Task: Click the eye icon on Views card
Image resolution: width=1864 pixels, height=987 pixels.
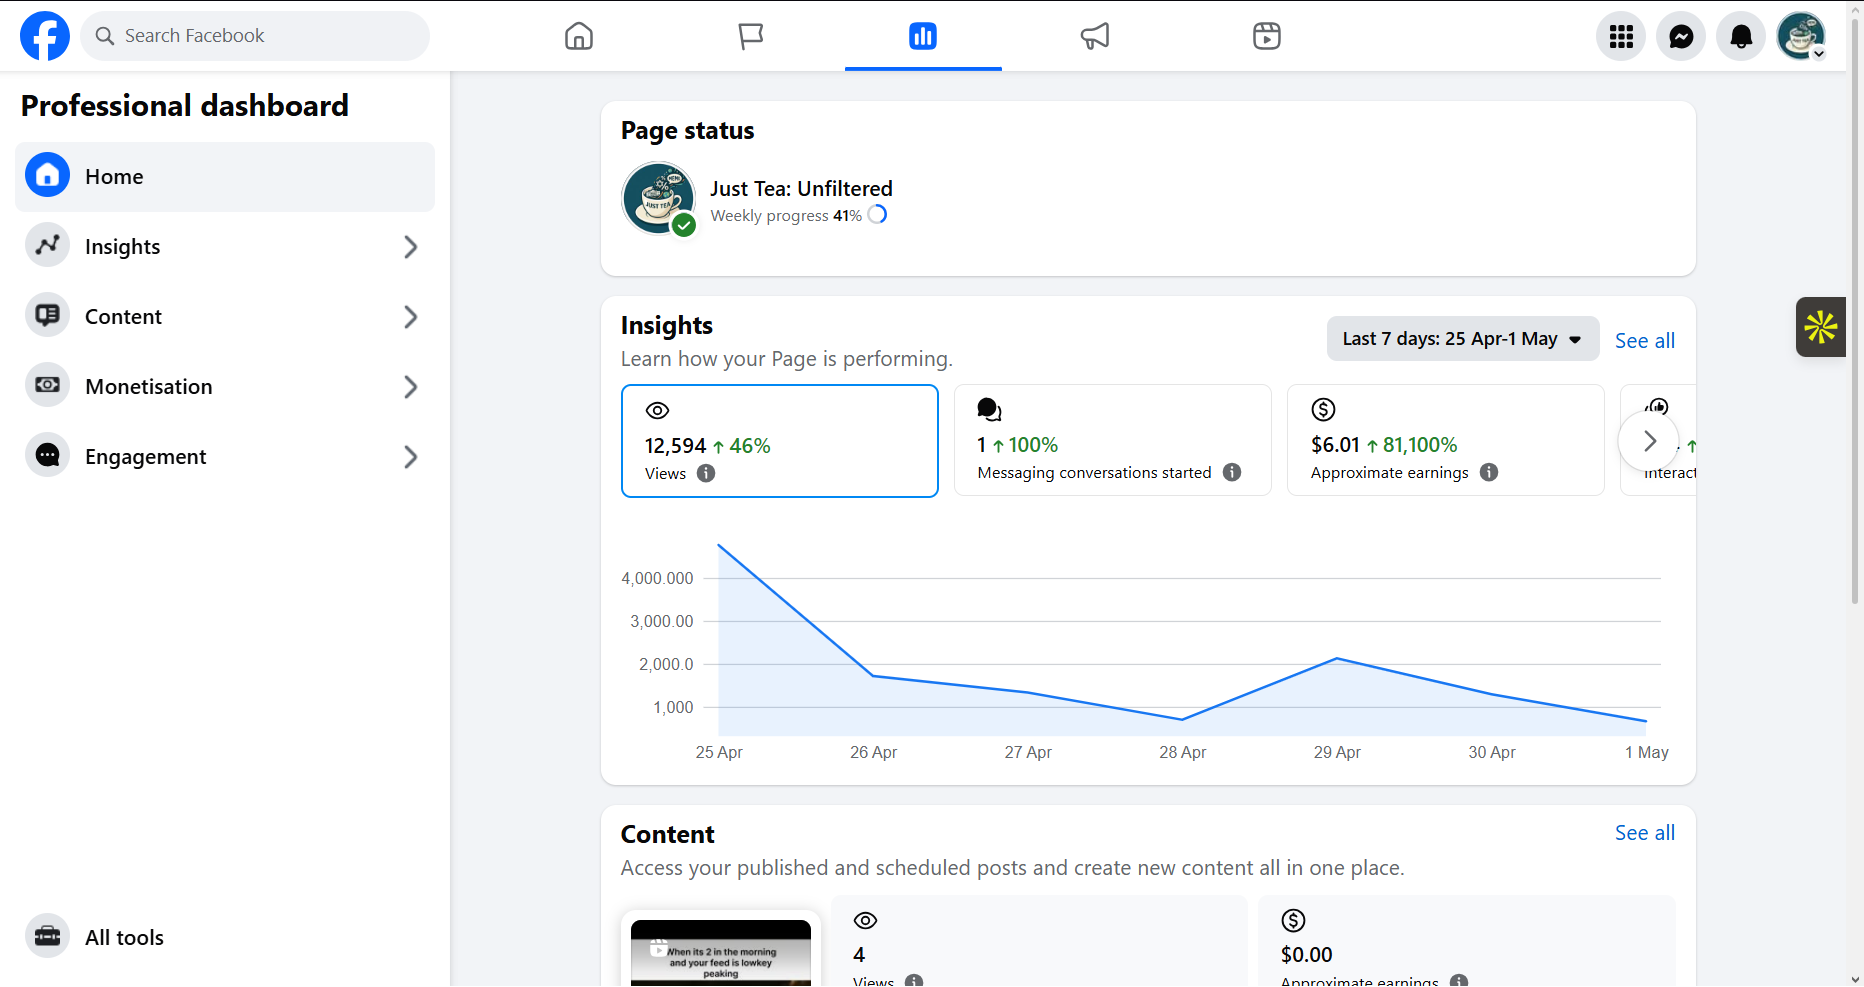Action: pyautogui.click(x=657, y=410)
